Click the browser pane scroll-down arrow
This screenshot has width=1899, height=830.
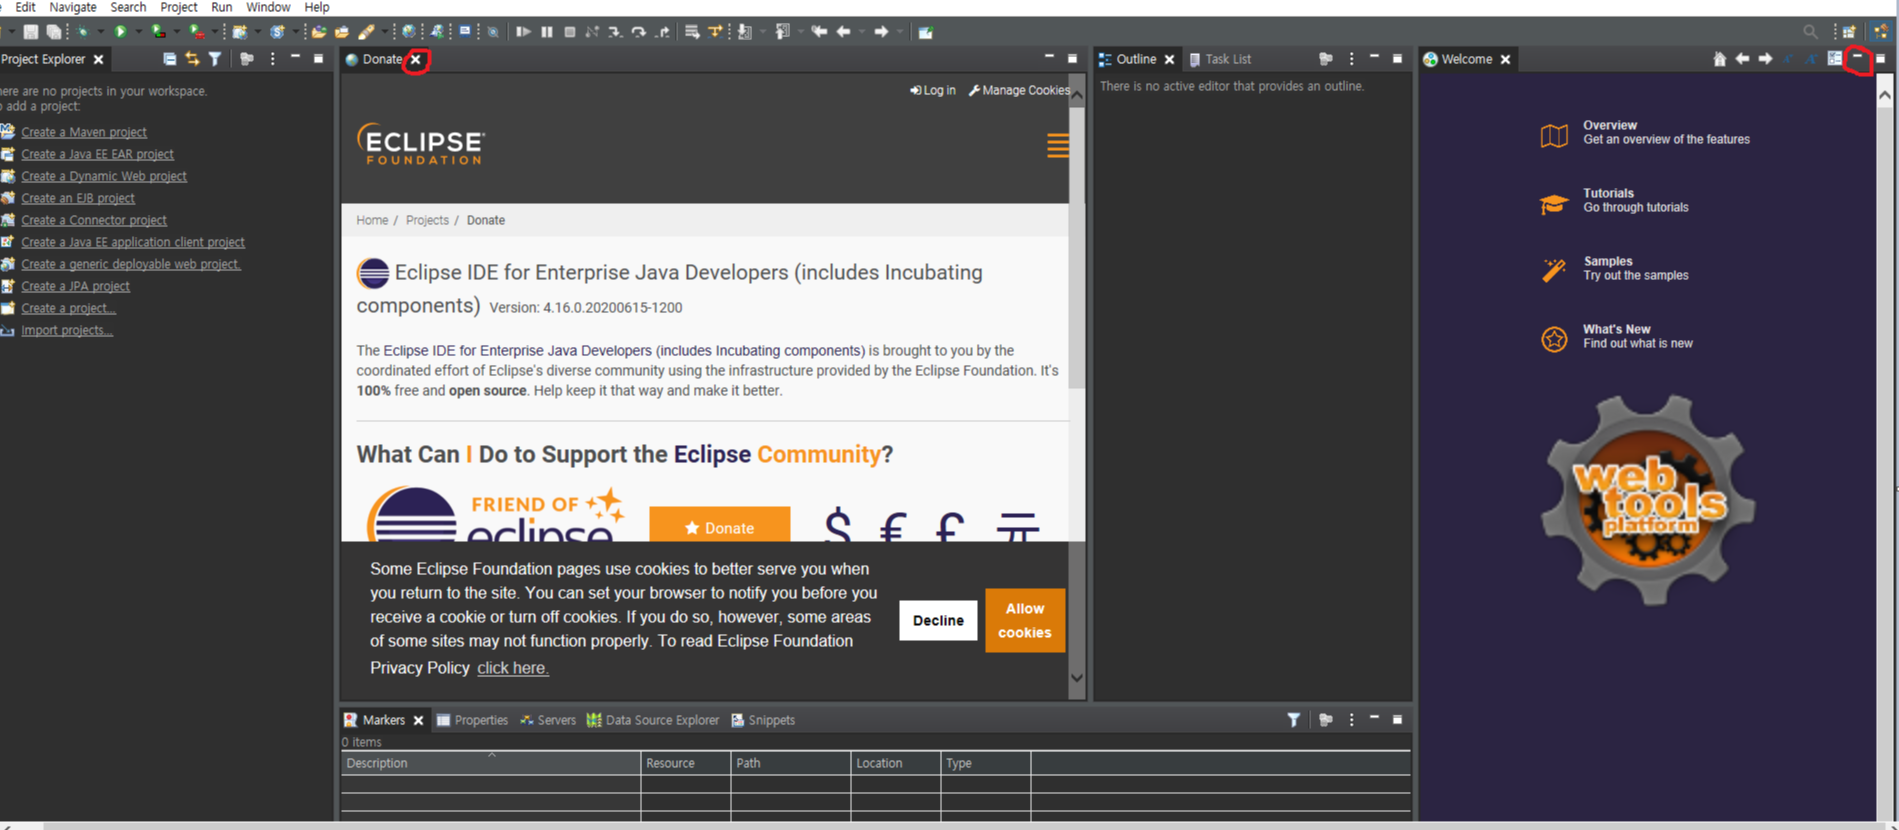(1077, 677)
